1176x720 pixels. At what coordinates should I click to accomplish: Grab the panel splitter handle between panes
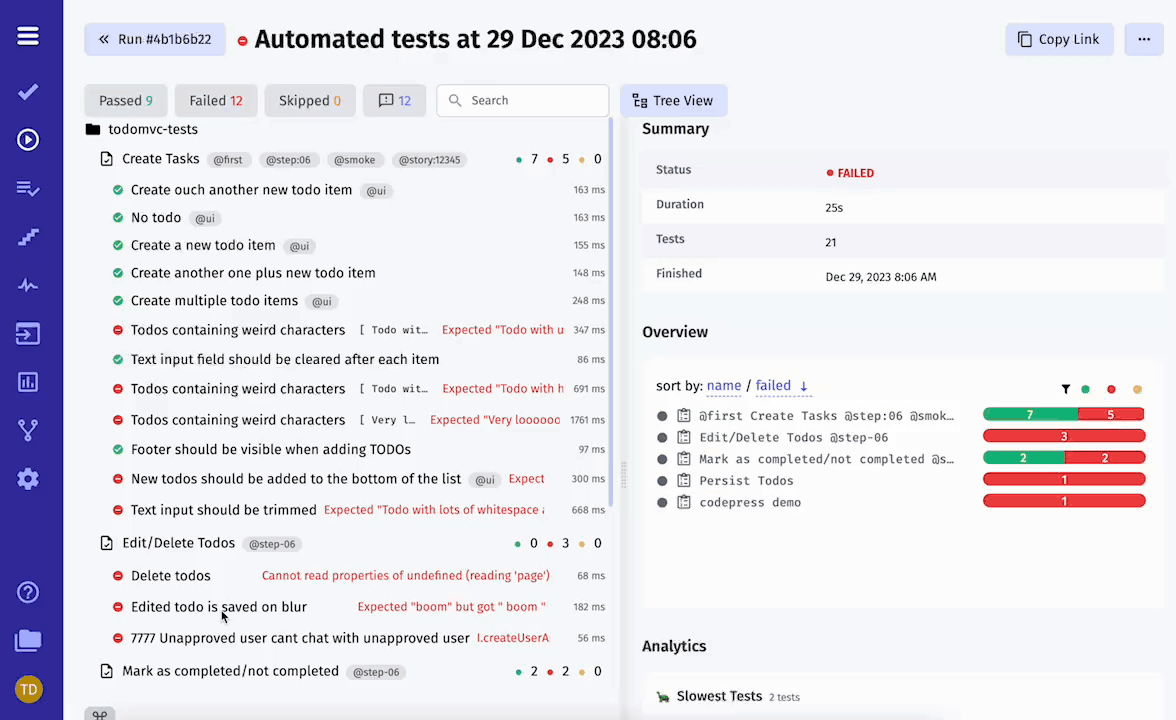click(623, 474)
